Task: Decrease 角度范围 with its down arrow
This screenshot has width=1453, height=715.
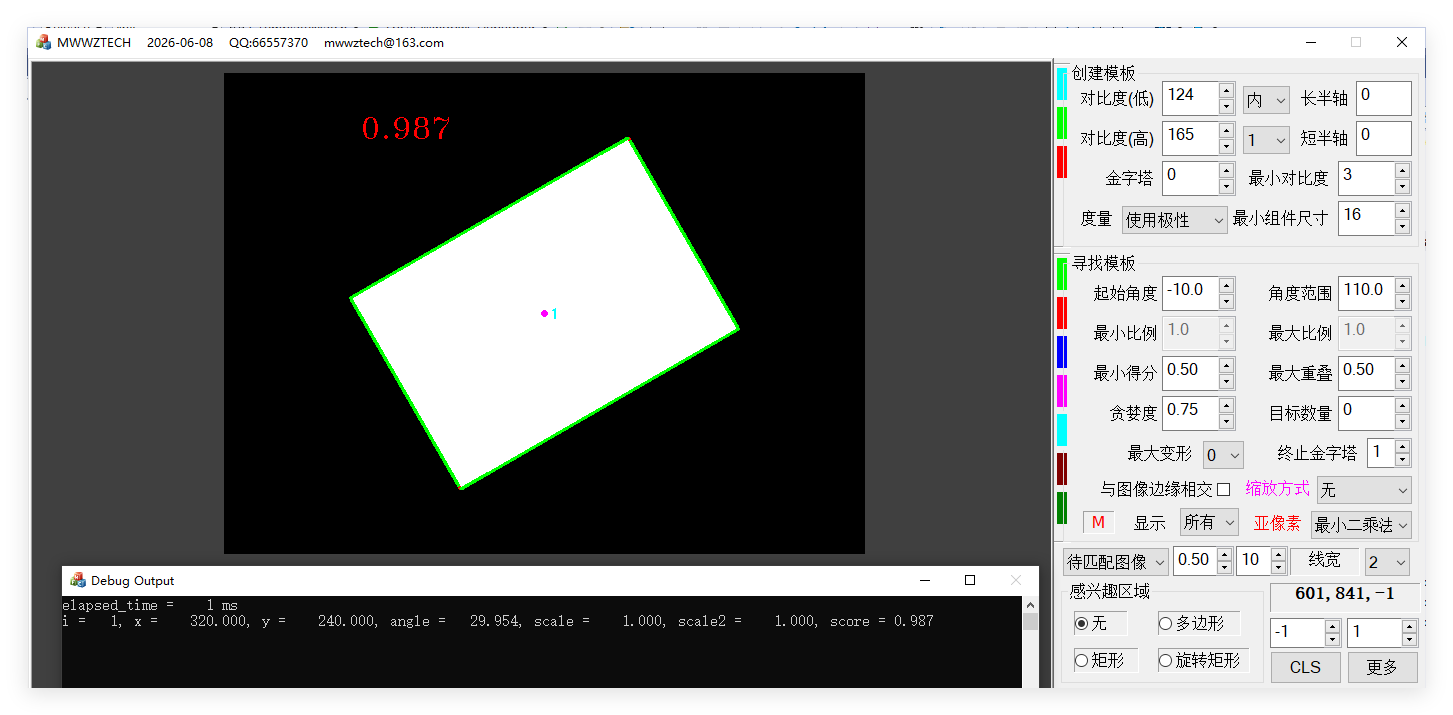Action: coord(1402,302)
